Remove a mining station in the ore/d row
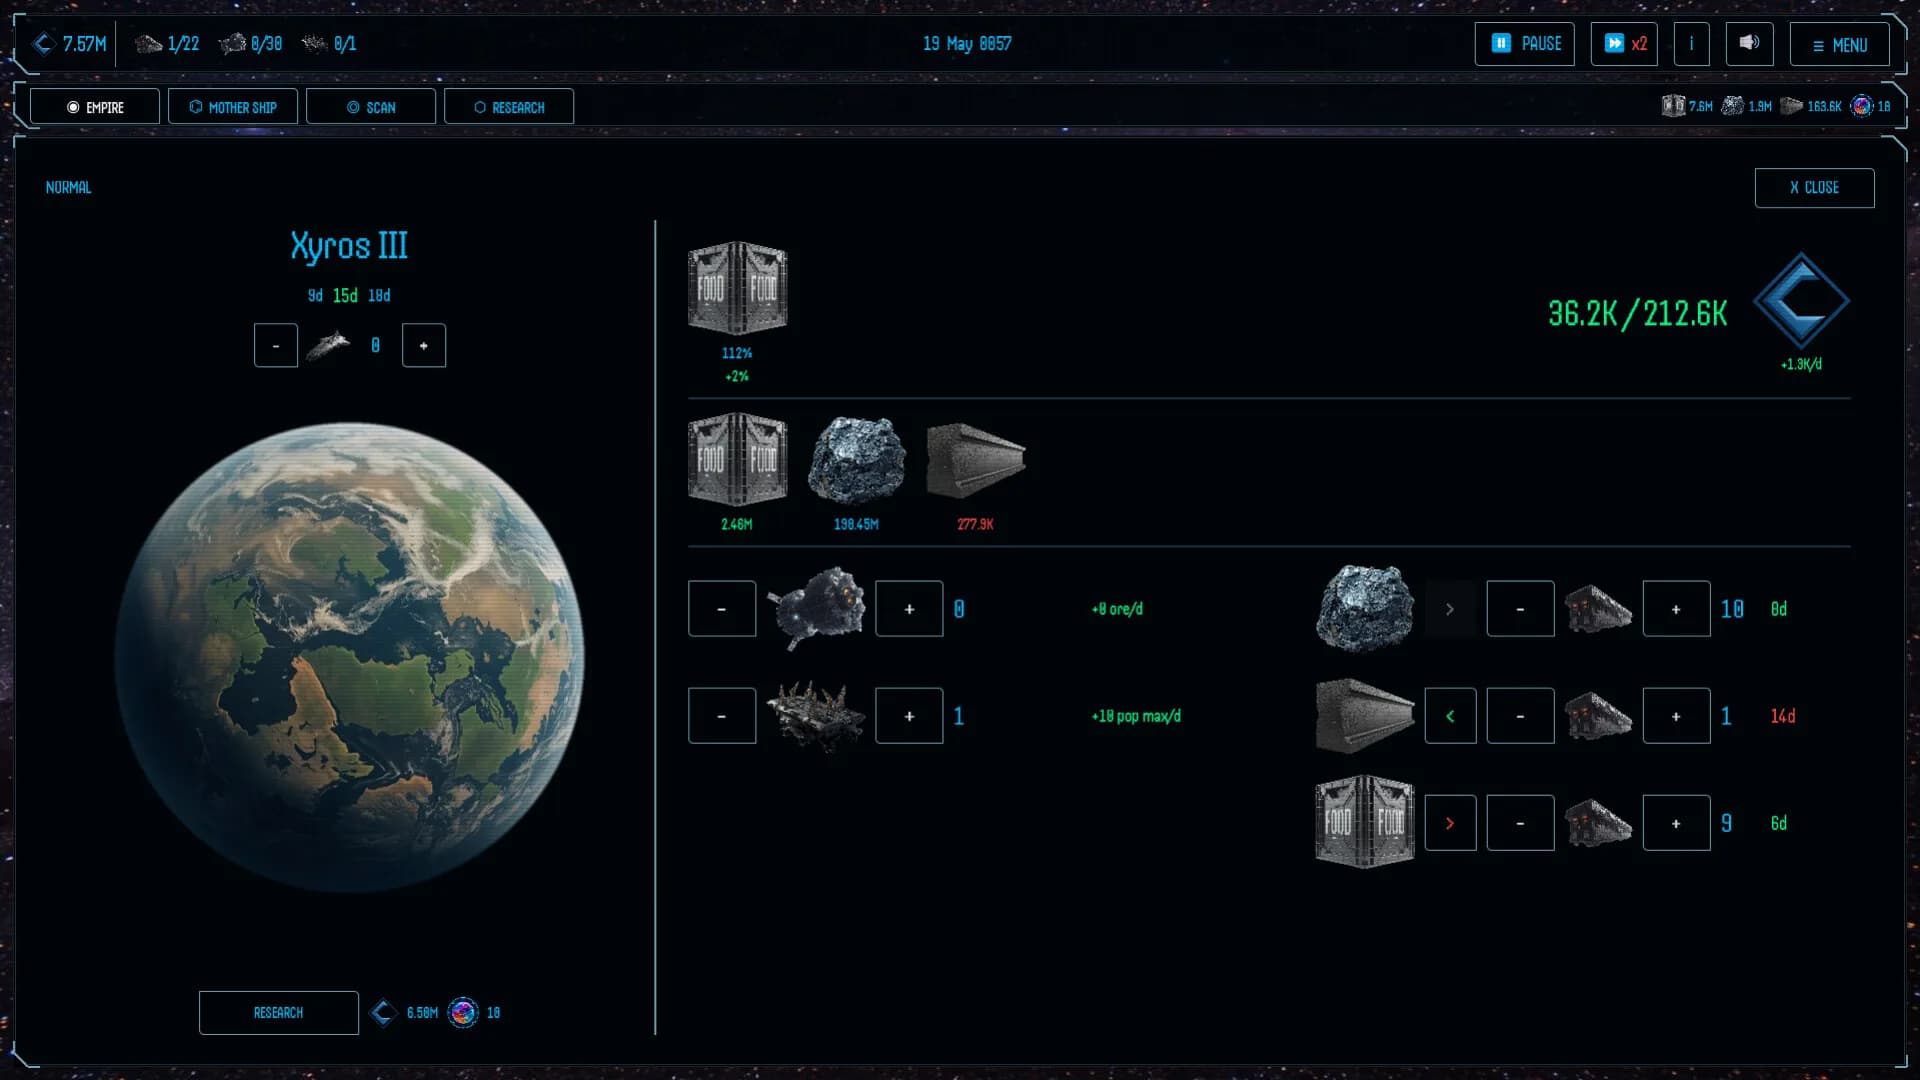1920x1080 pixels. [722, 609]
